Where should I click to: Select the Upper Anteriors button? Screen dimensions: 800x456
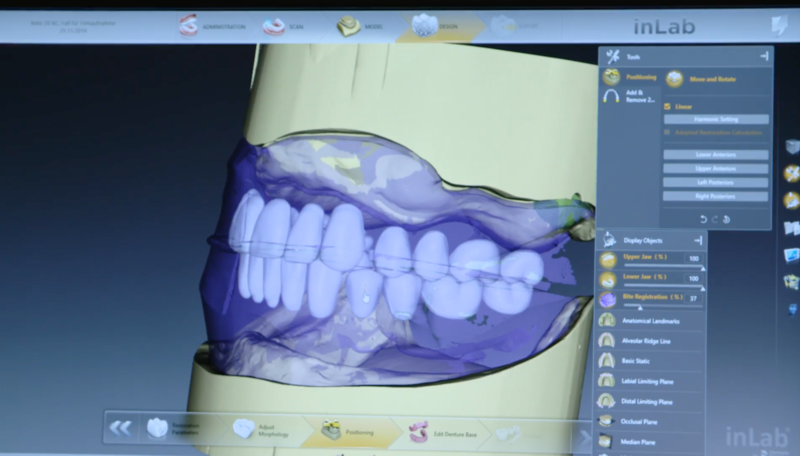[x=716, y=168]
